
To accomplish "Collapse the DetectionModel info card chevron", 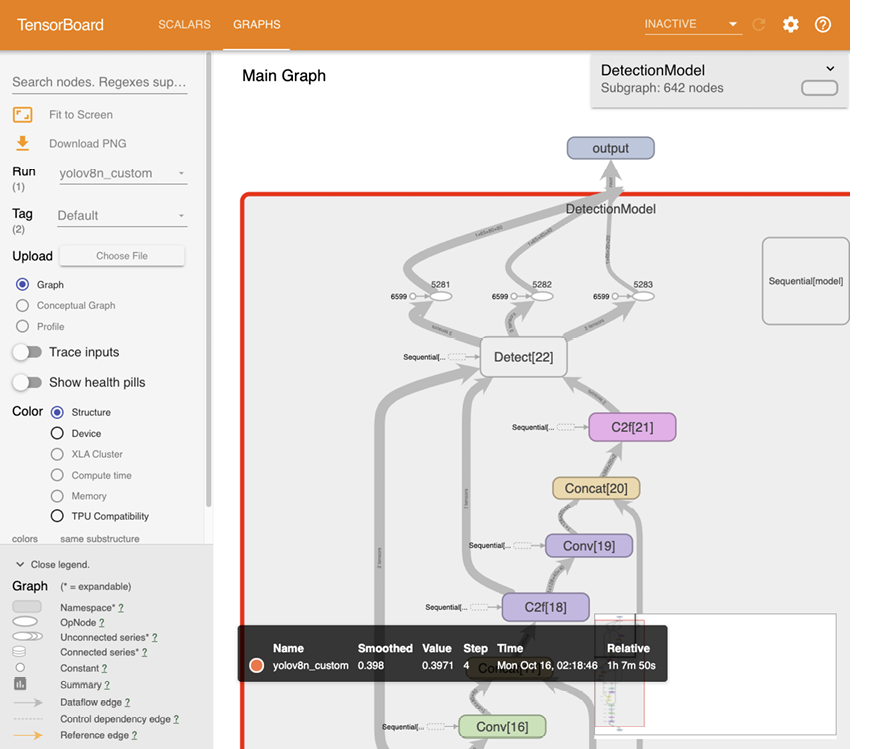I will 830,69.
